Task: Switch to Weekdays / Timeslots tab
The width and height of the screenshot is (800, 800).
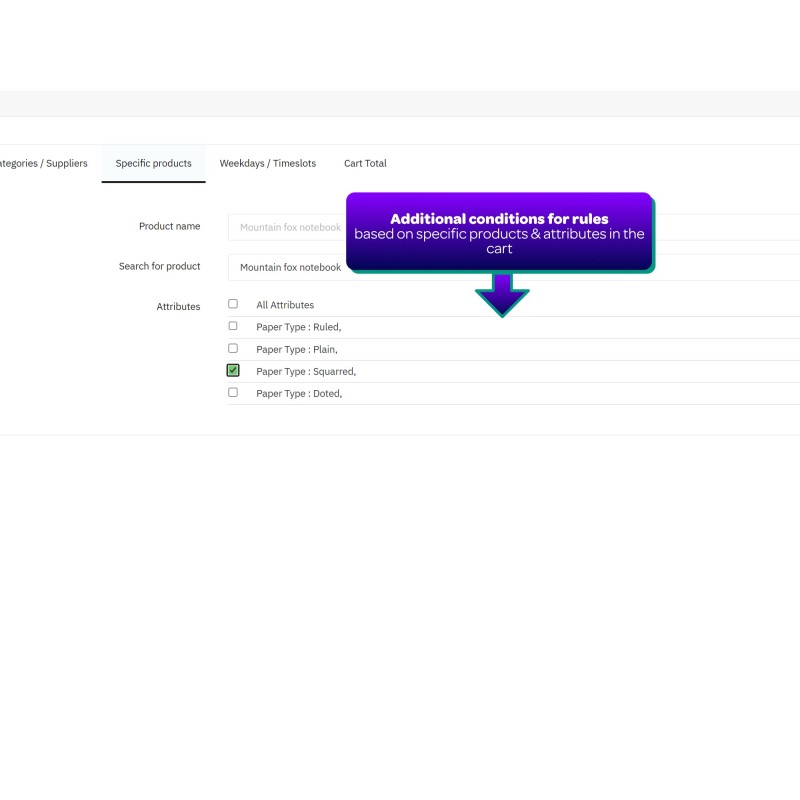Action: pyautogui.click(x=268, y=163)
